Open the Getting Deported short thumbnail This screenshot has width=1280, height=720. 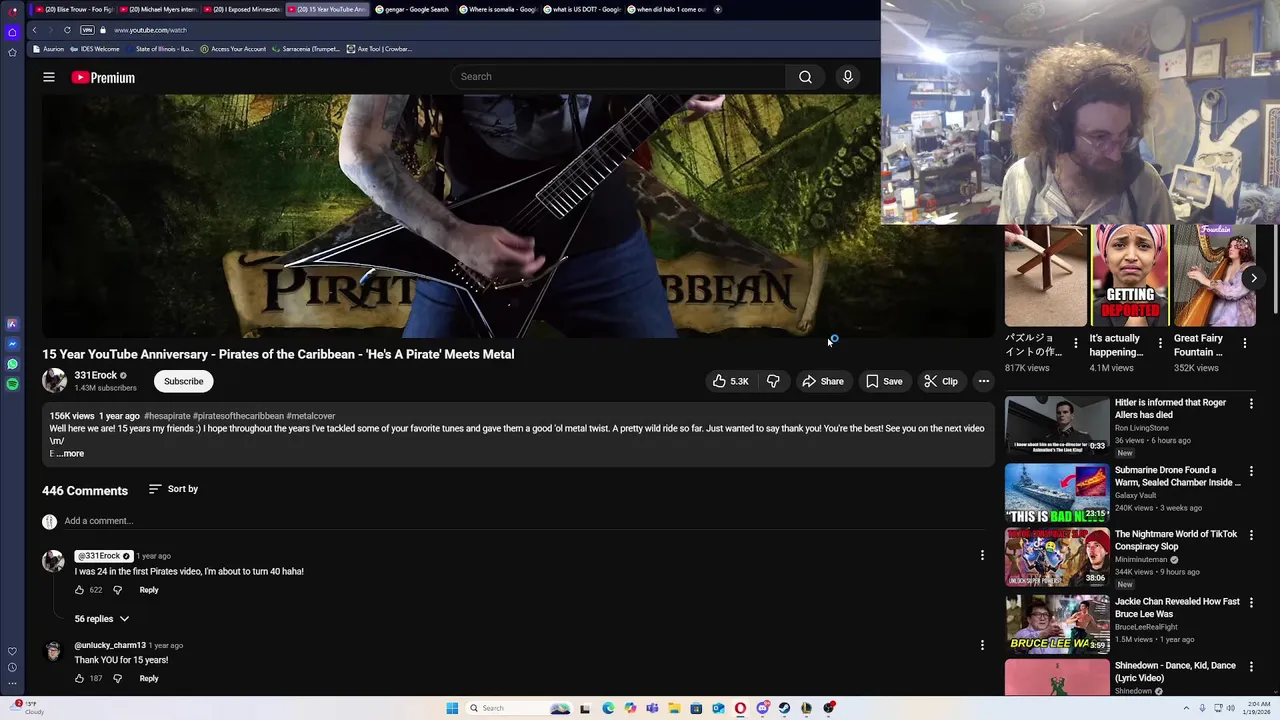coord(1130,275)
